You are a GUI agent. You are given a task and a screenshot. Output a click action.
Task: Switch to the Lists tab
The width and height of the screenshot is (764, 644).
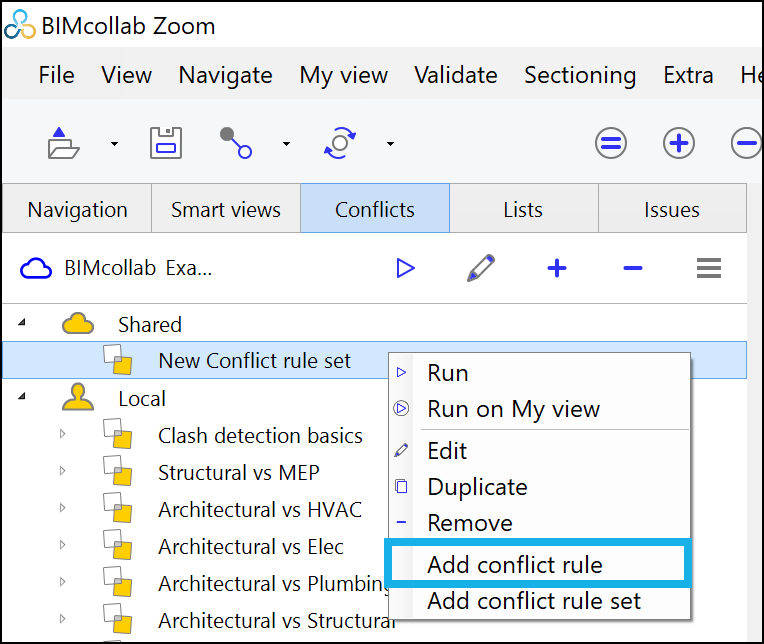coord(523,209)
